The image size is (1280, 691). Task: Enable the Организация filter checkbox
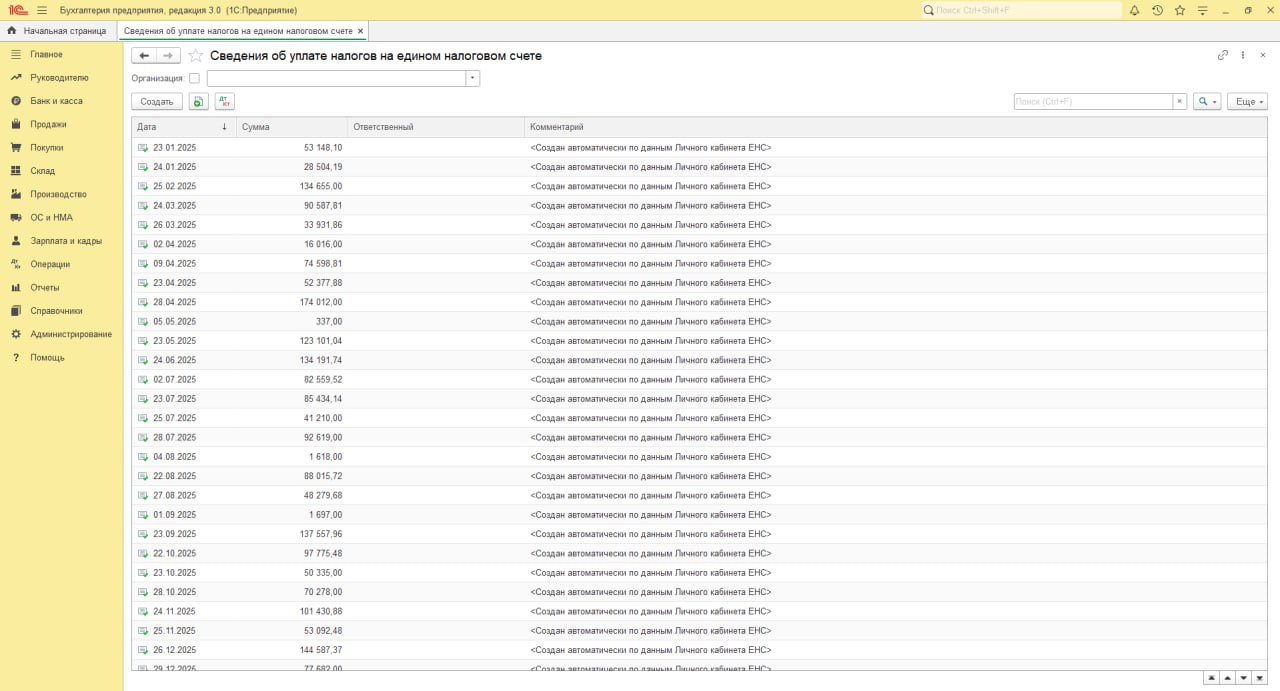pyautogui.click(x=194, y=78)
